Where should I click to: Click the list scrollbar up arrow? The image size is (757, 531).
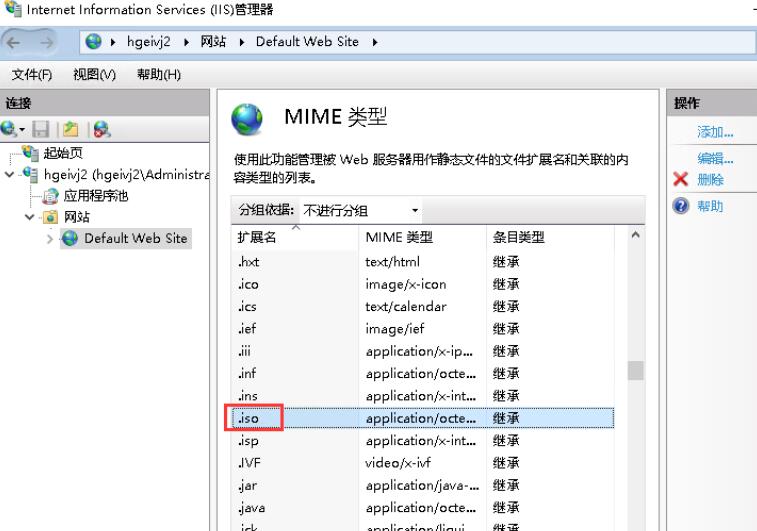[635, 235]
